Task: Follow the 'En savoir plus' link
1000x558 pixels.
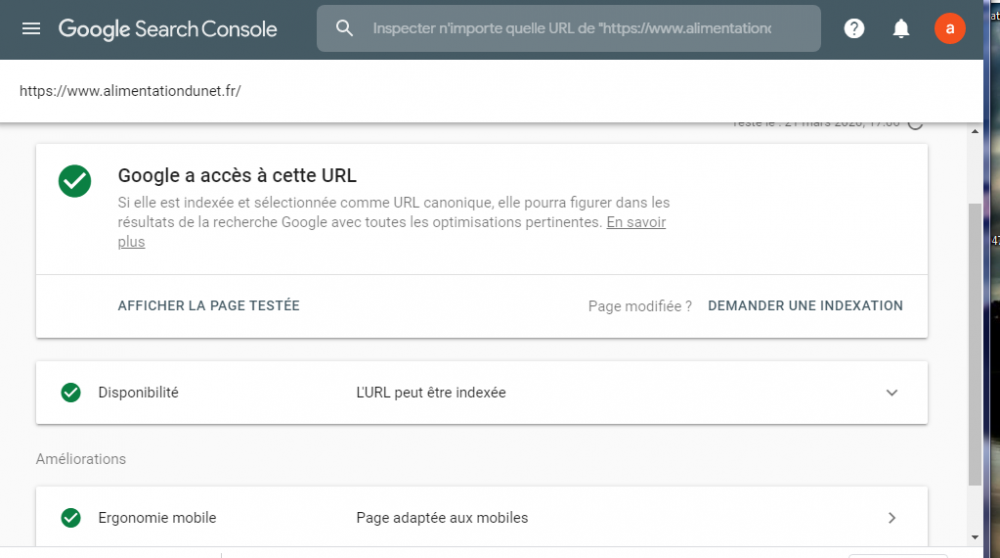Action: [x=635, y=223]
